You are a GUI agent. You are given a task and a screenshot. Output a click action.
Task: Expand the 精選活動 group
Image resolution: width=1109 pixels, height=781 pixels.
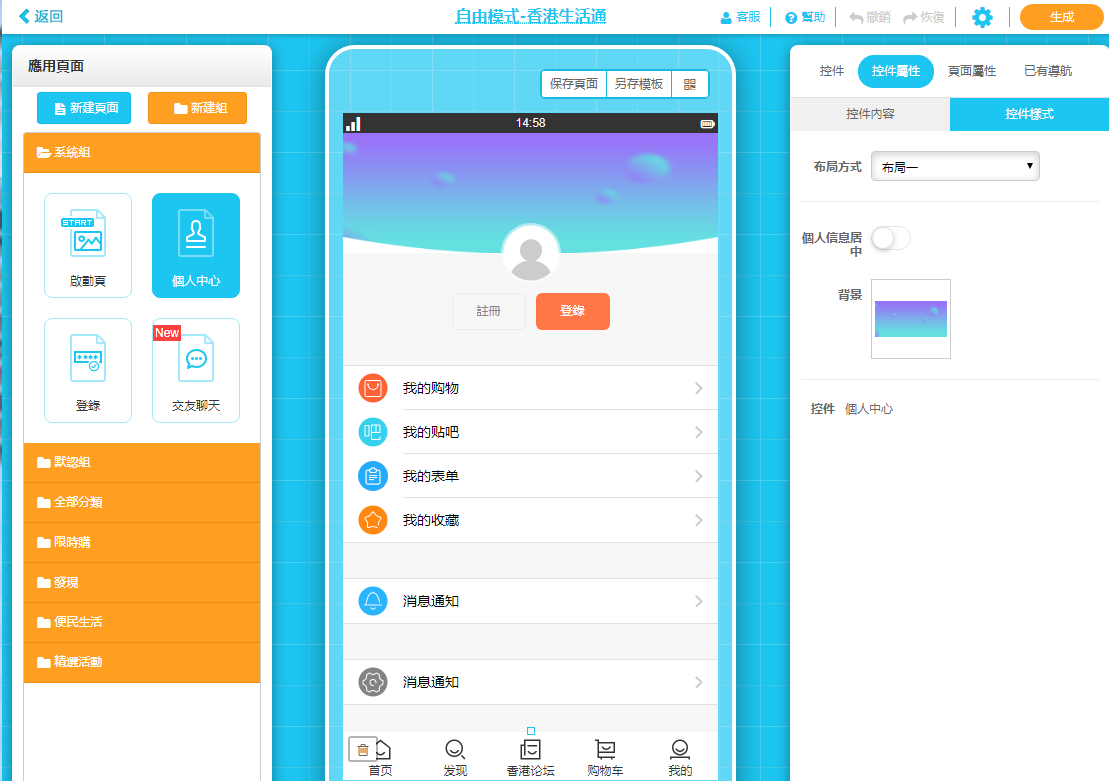click(x=142, y=662)
